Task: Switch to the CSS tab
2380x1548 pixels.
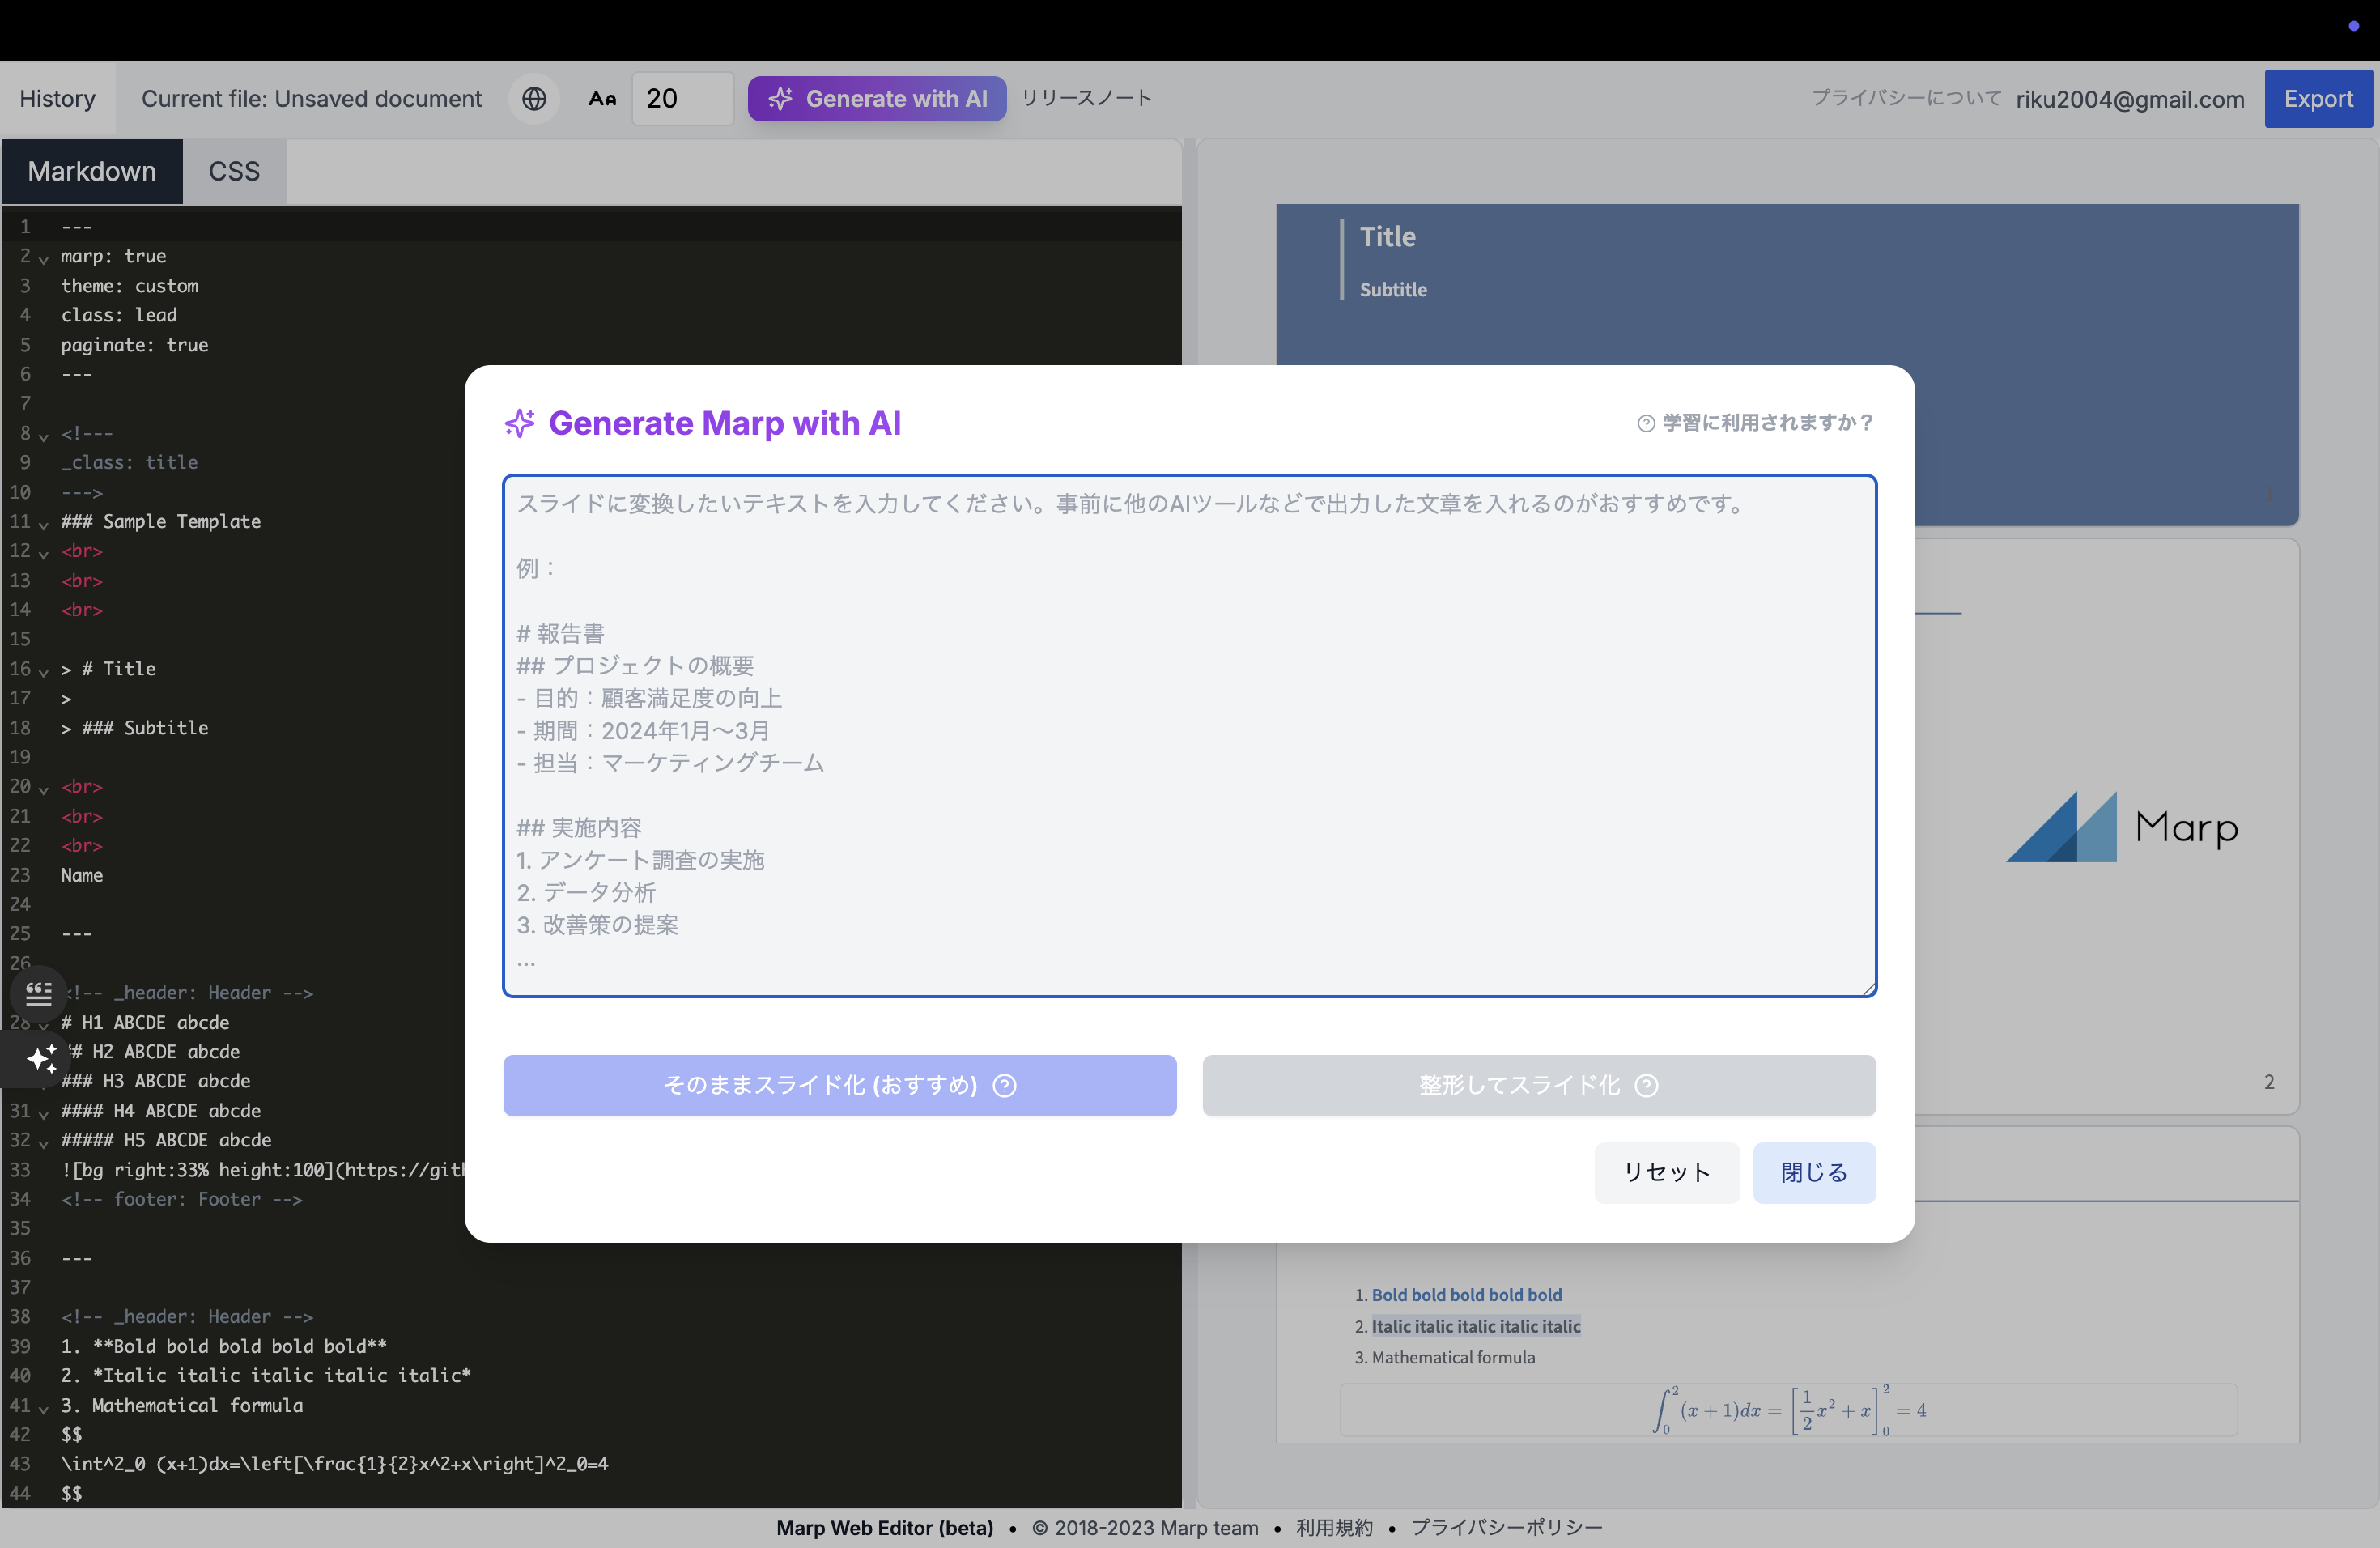Action: [234, 171]
